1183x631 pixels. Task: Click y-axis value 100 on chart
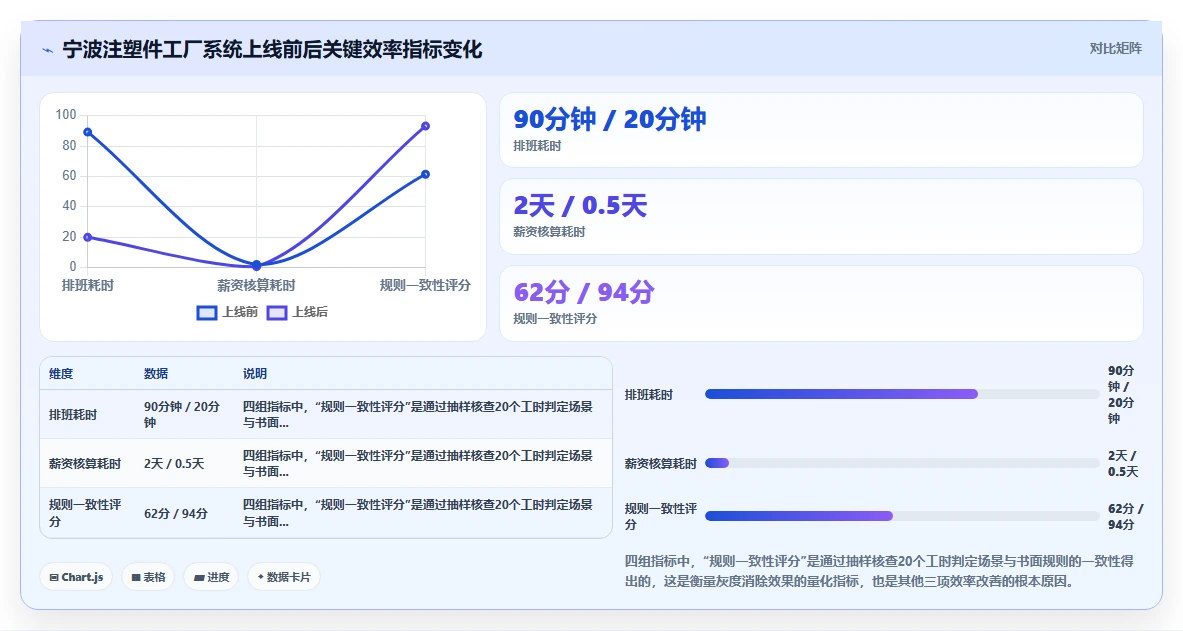pyautogui.click(x=66, y=115)
